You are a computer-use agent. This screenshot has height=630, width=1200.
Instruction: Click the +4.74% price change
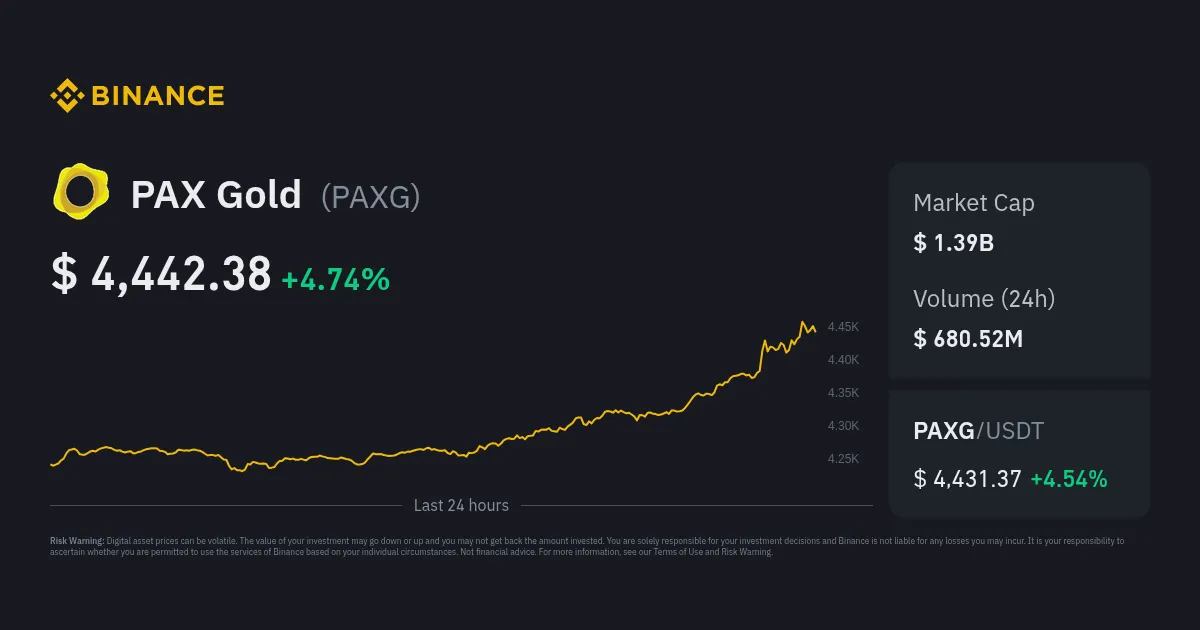335,279
